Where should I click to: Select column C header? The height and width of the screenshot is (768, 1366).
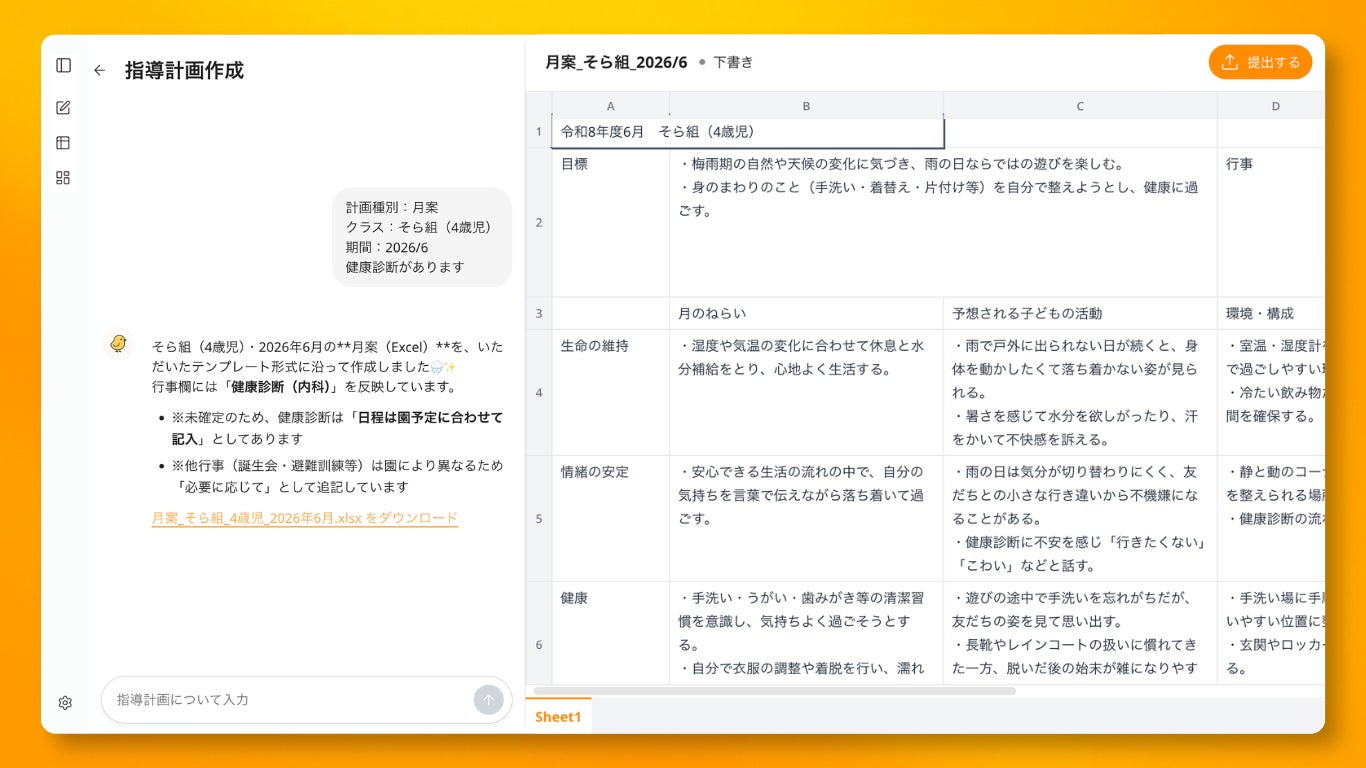coord(1080,106)
